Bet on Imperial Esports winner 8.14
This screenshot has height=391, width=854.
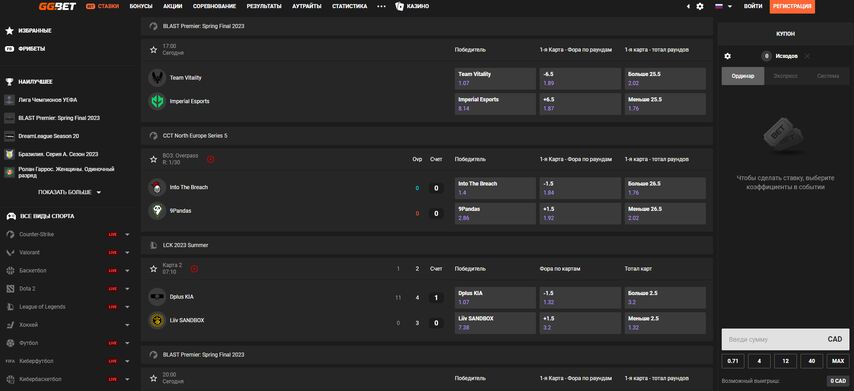coord(495,104)
